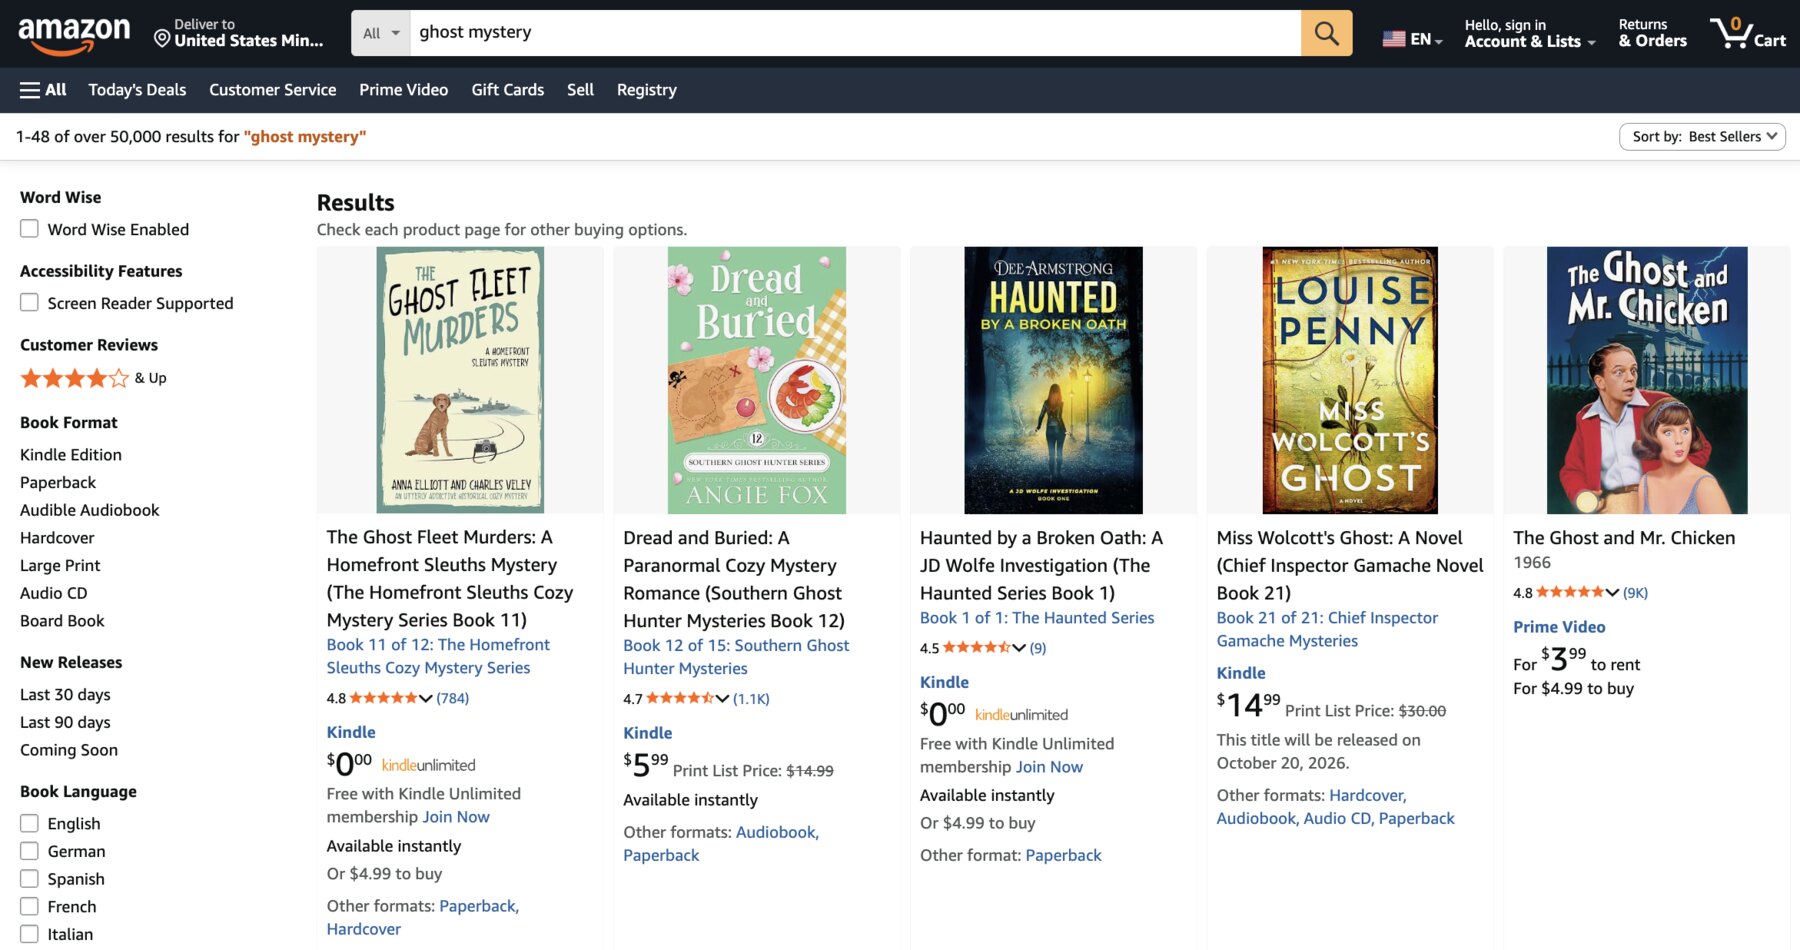Open Customer Service page
The height and width of the screenshot is (950, 1800).
point(272,90)
